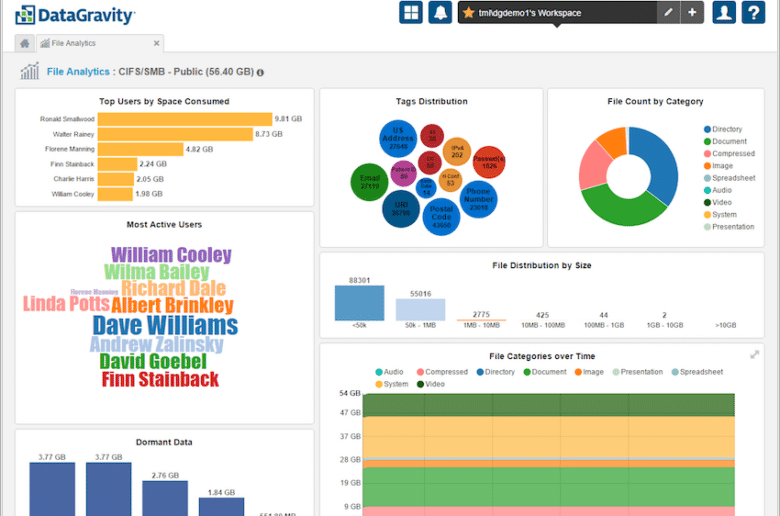Select Florene Manning's 4.82 GB bar
Screen dimensions: 780x516
pos(141,149)
